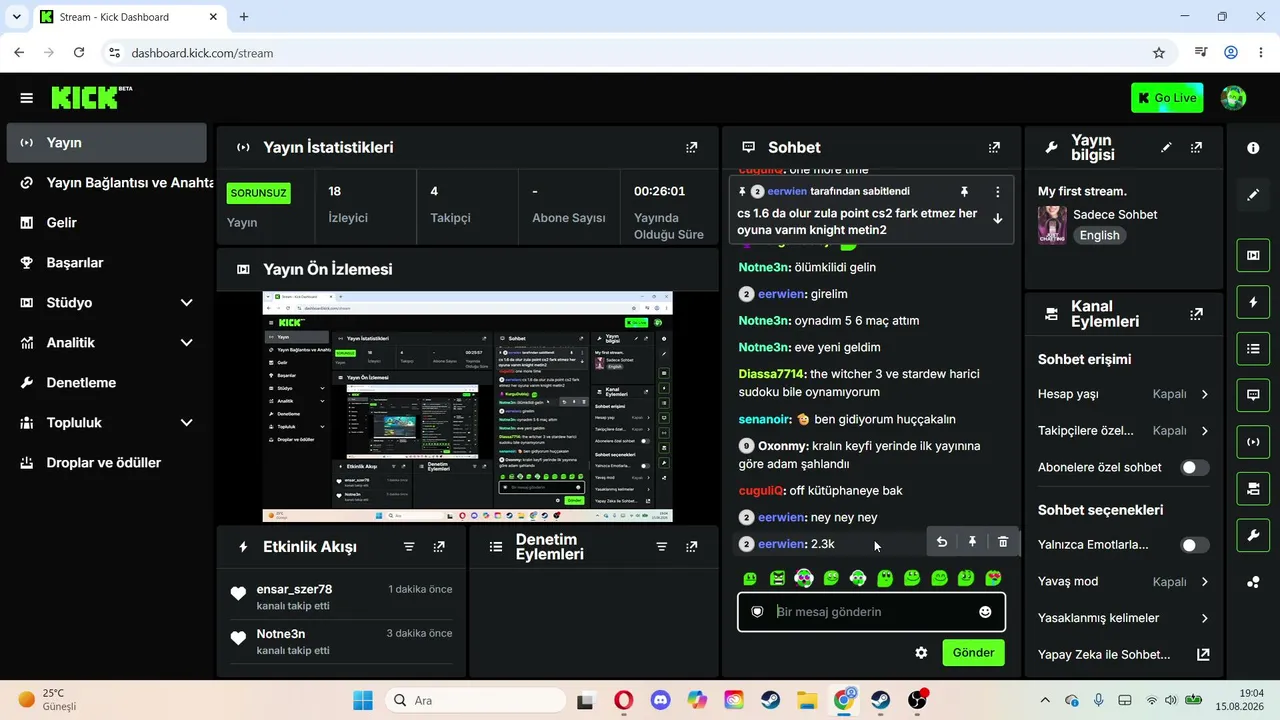The height and width of the screenshot is (720, 1280).
Task: Click the KICK logo
Action: click(91, 97)
